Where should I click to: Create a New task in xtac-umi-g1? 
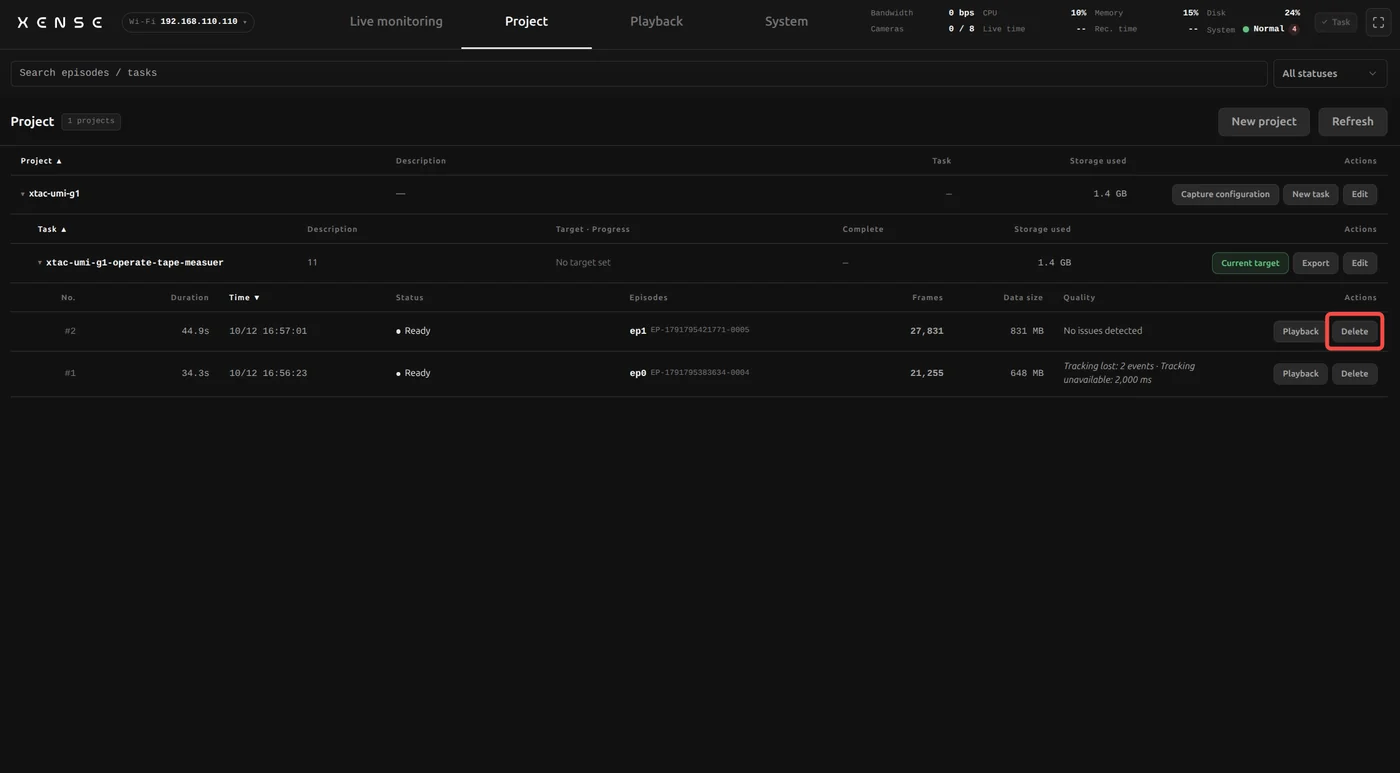click(1310, 194)
